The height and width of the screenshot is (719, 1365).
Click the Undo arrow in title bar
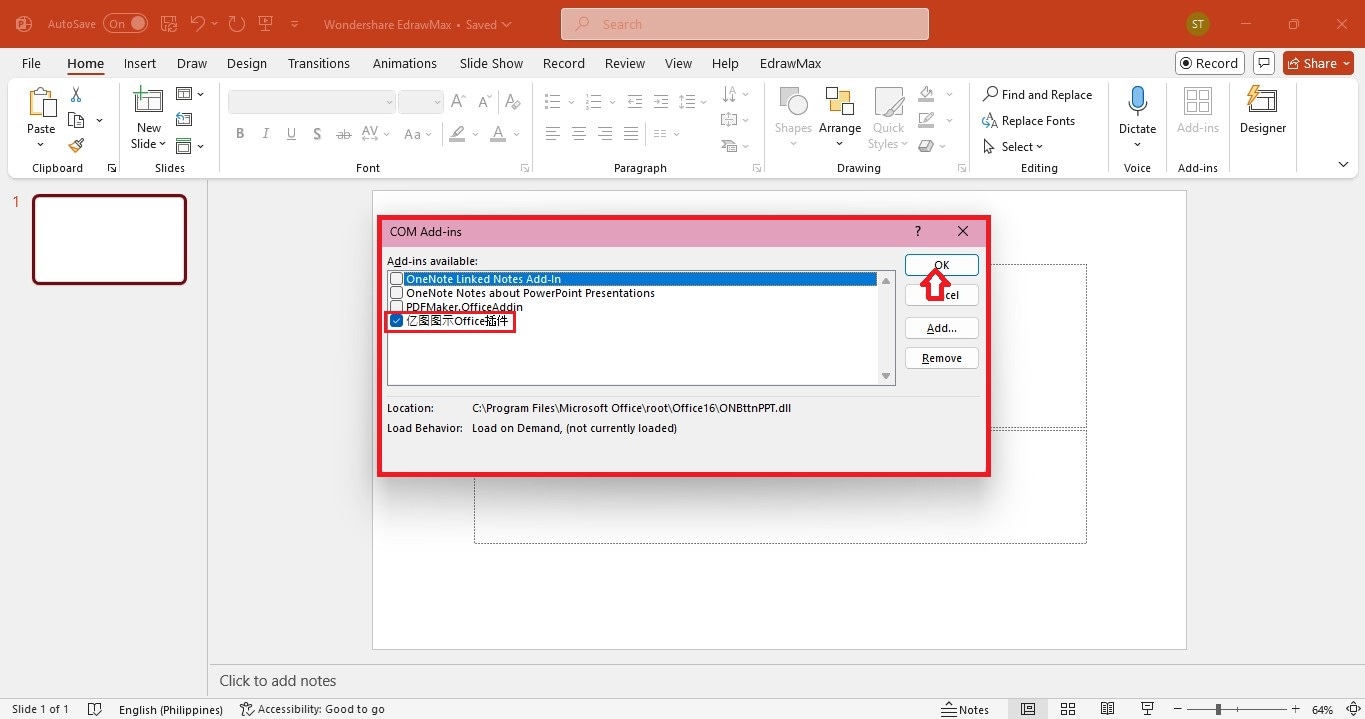pyautogui.click(x=198, y=23)
